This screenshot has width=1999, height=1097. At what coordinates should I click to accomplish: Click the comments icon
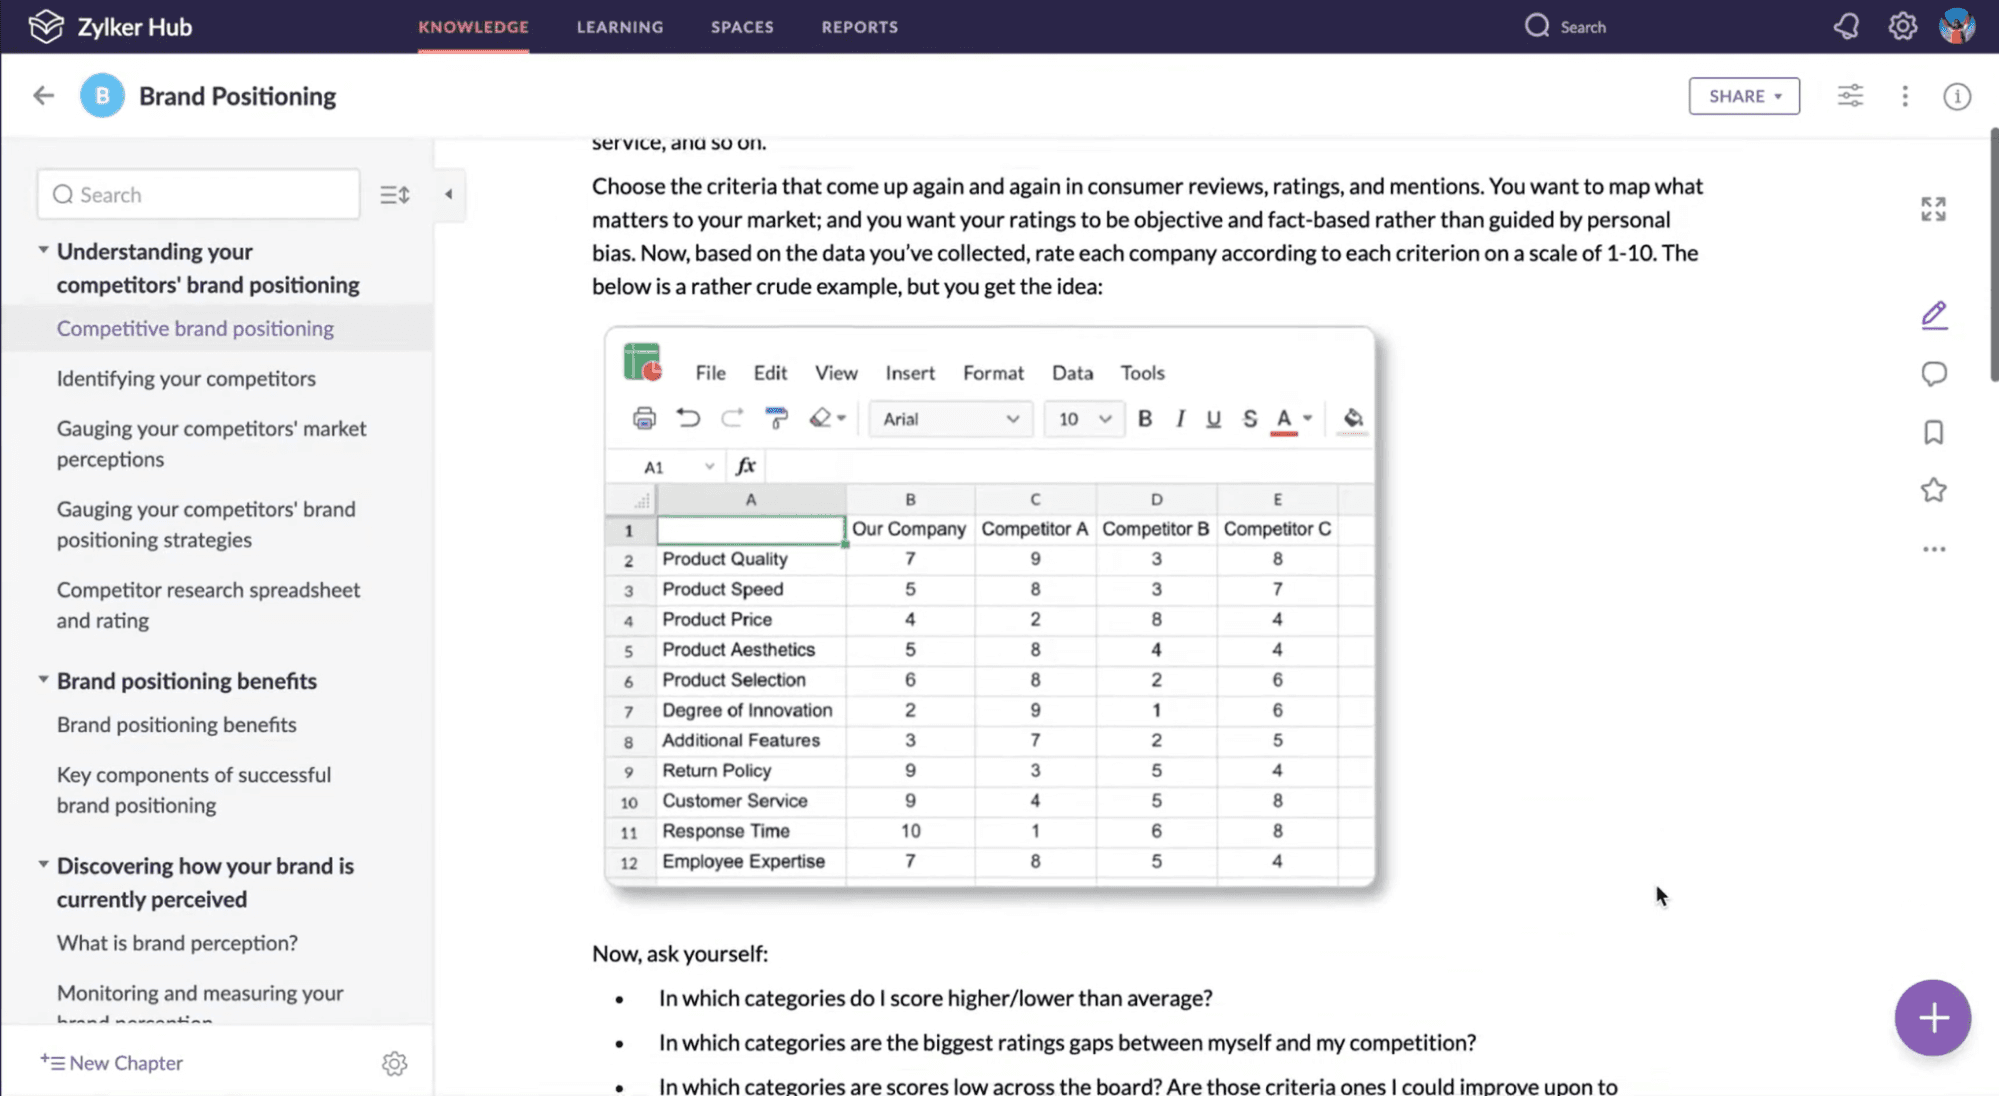pos(1934,374)
